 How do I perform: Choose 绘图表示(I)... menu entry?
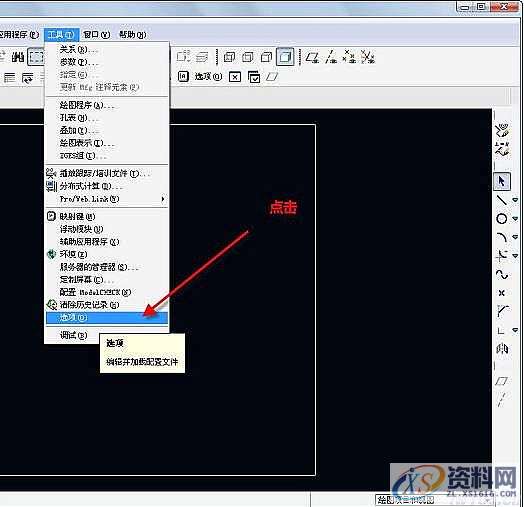pos(107,143)
